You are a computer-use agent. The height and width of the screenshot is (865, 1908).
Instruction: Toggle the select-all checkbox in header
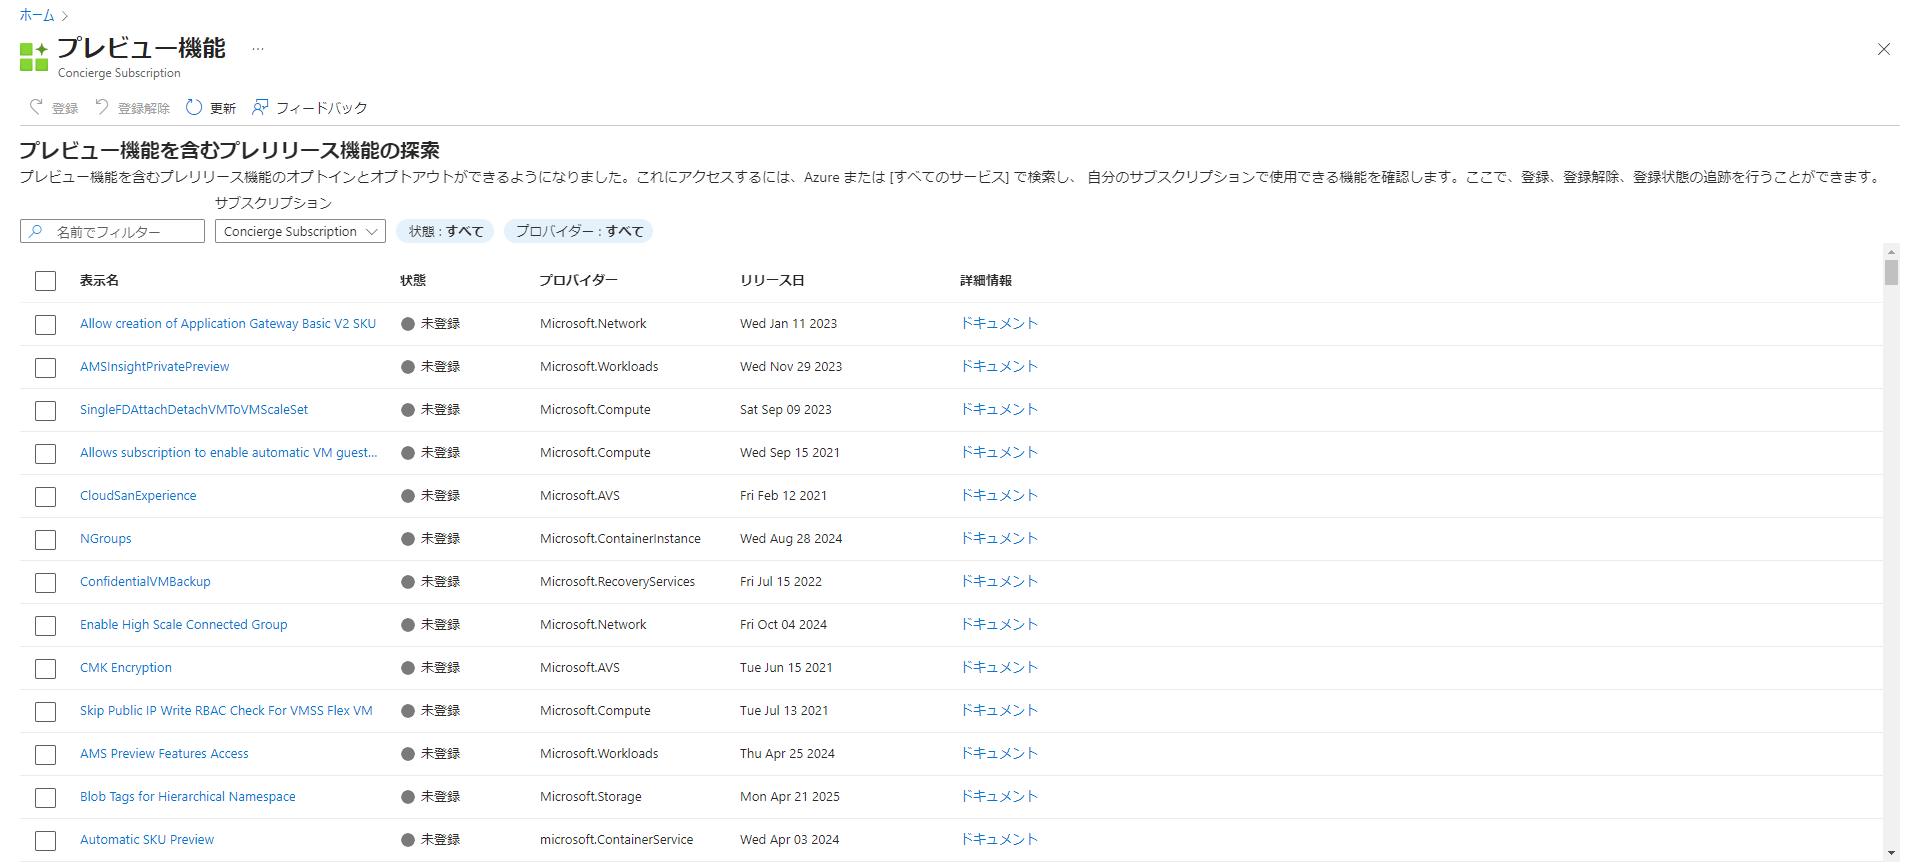[x=46, y=281]
